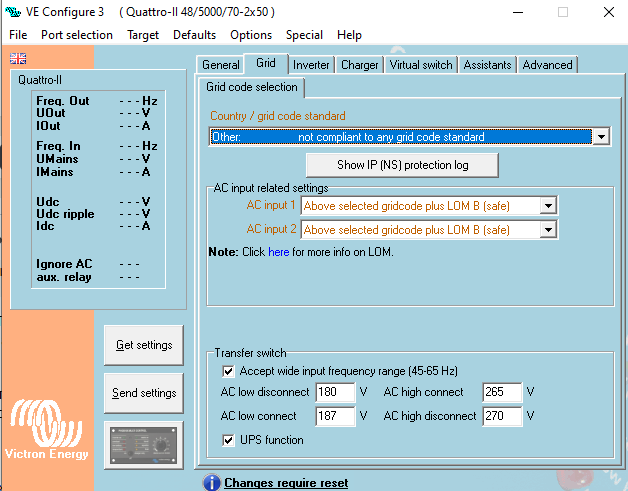Open the AC input 2 LOM dropdown
Viewport: 628px width, 491px height.
548,230
